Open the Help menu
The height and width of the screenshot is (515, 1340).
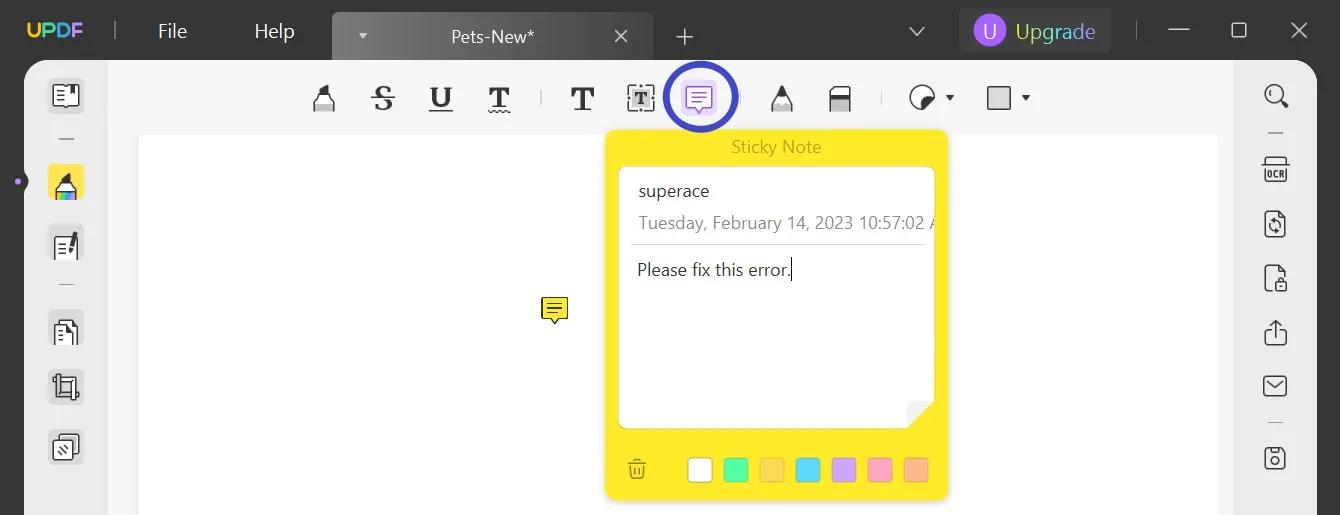(x=274, y=32)
